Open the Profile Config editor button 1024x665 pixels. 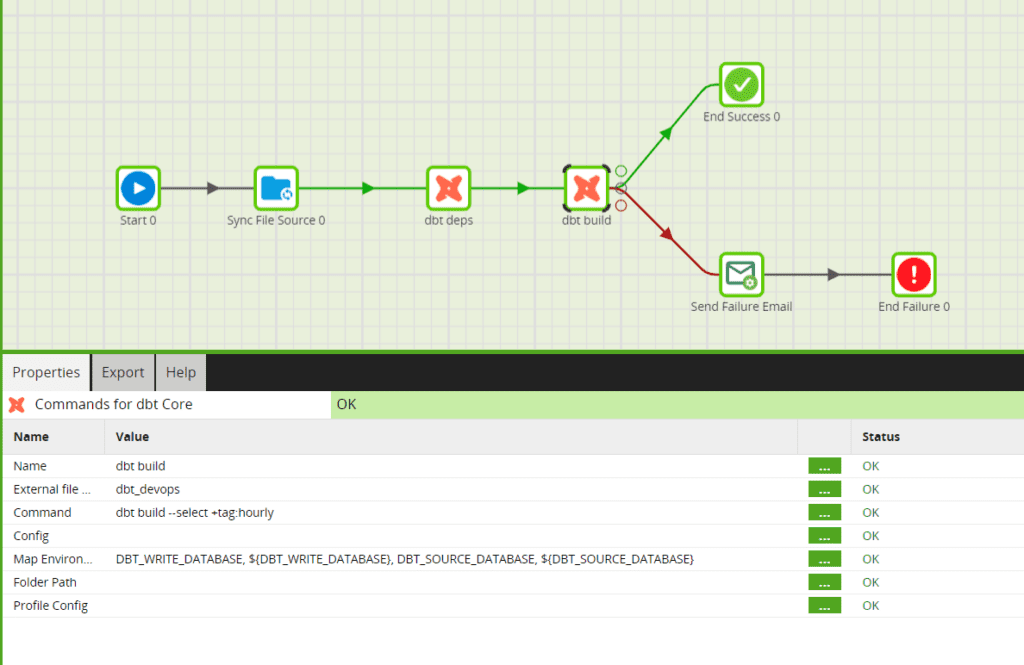coord(824,606)
